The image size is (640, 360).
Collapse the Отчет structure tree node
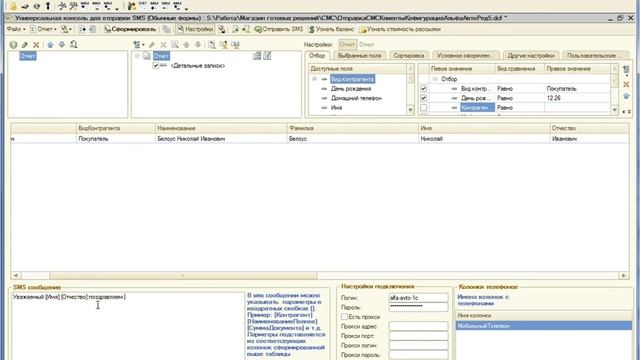pos(138,56)
